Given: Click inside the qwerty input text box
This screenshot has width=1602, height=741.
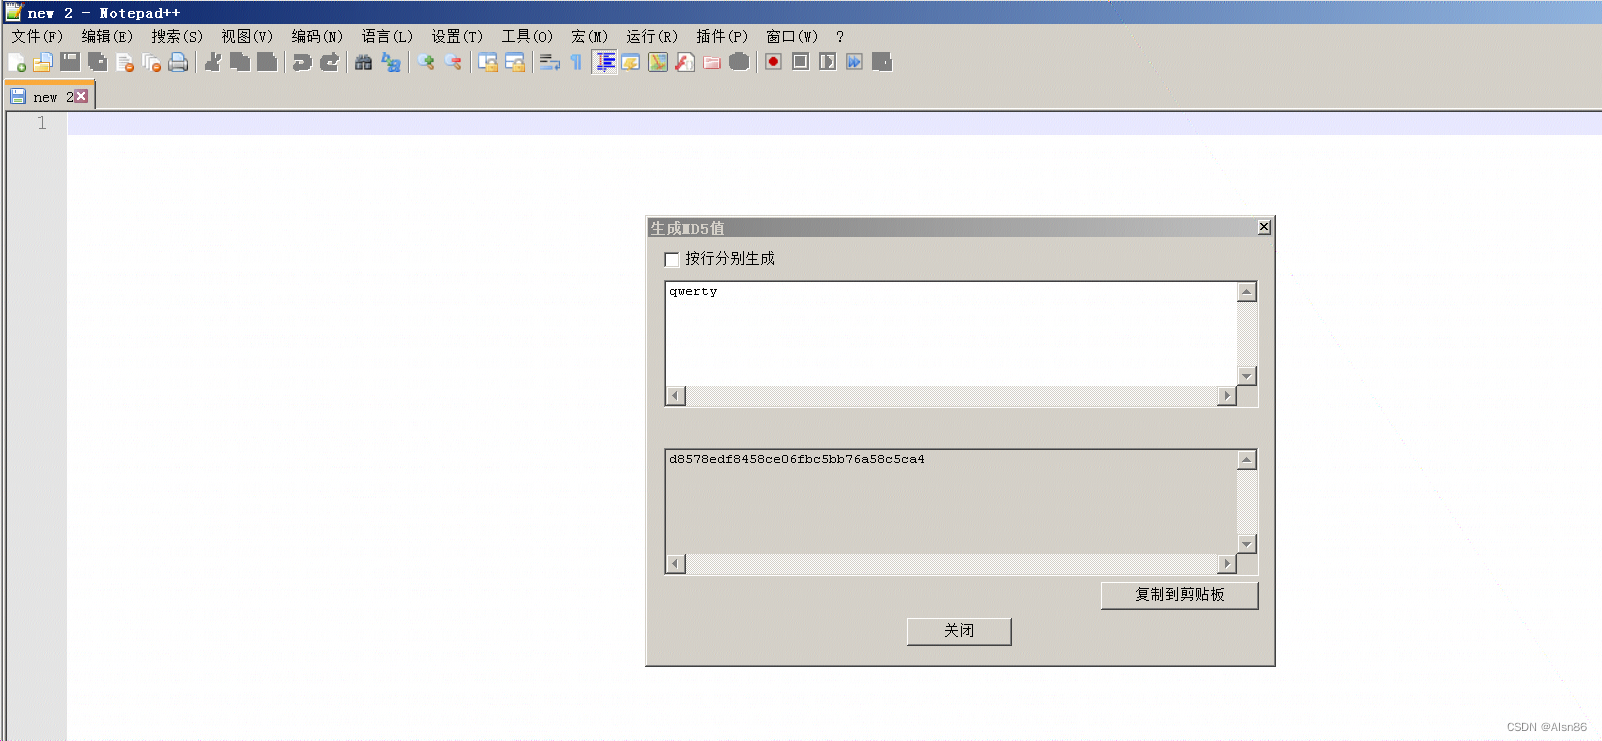Looking at the screenshot, I should [951, 334].
